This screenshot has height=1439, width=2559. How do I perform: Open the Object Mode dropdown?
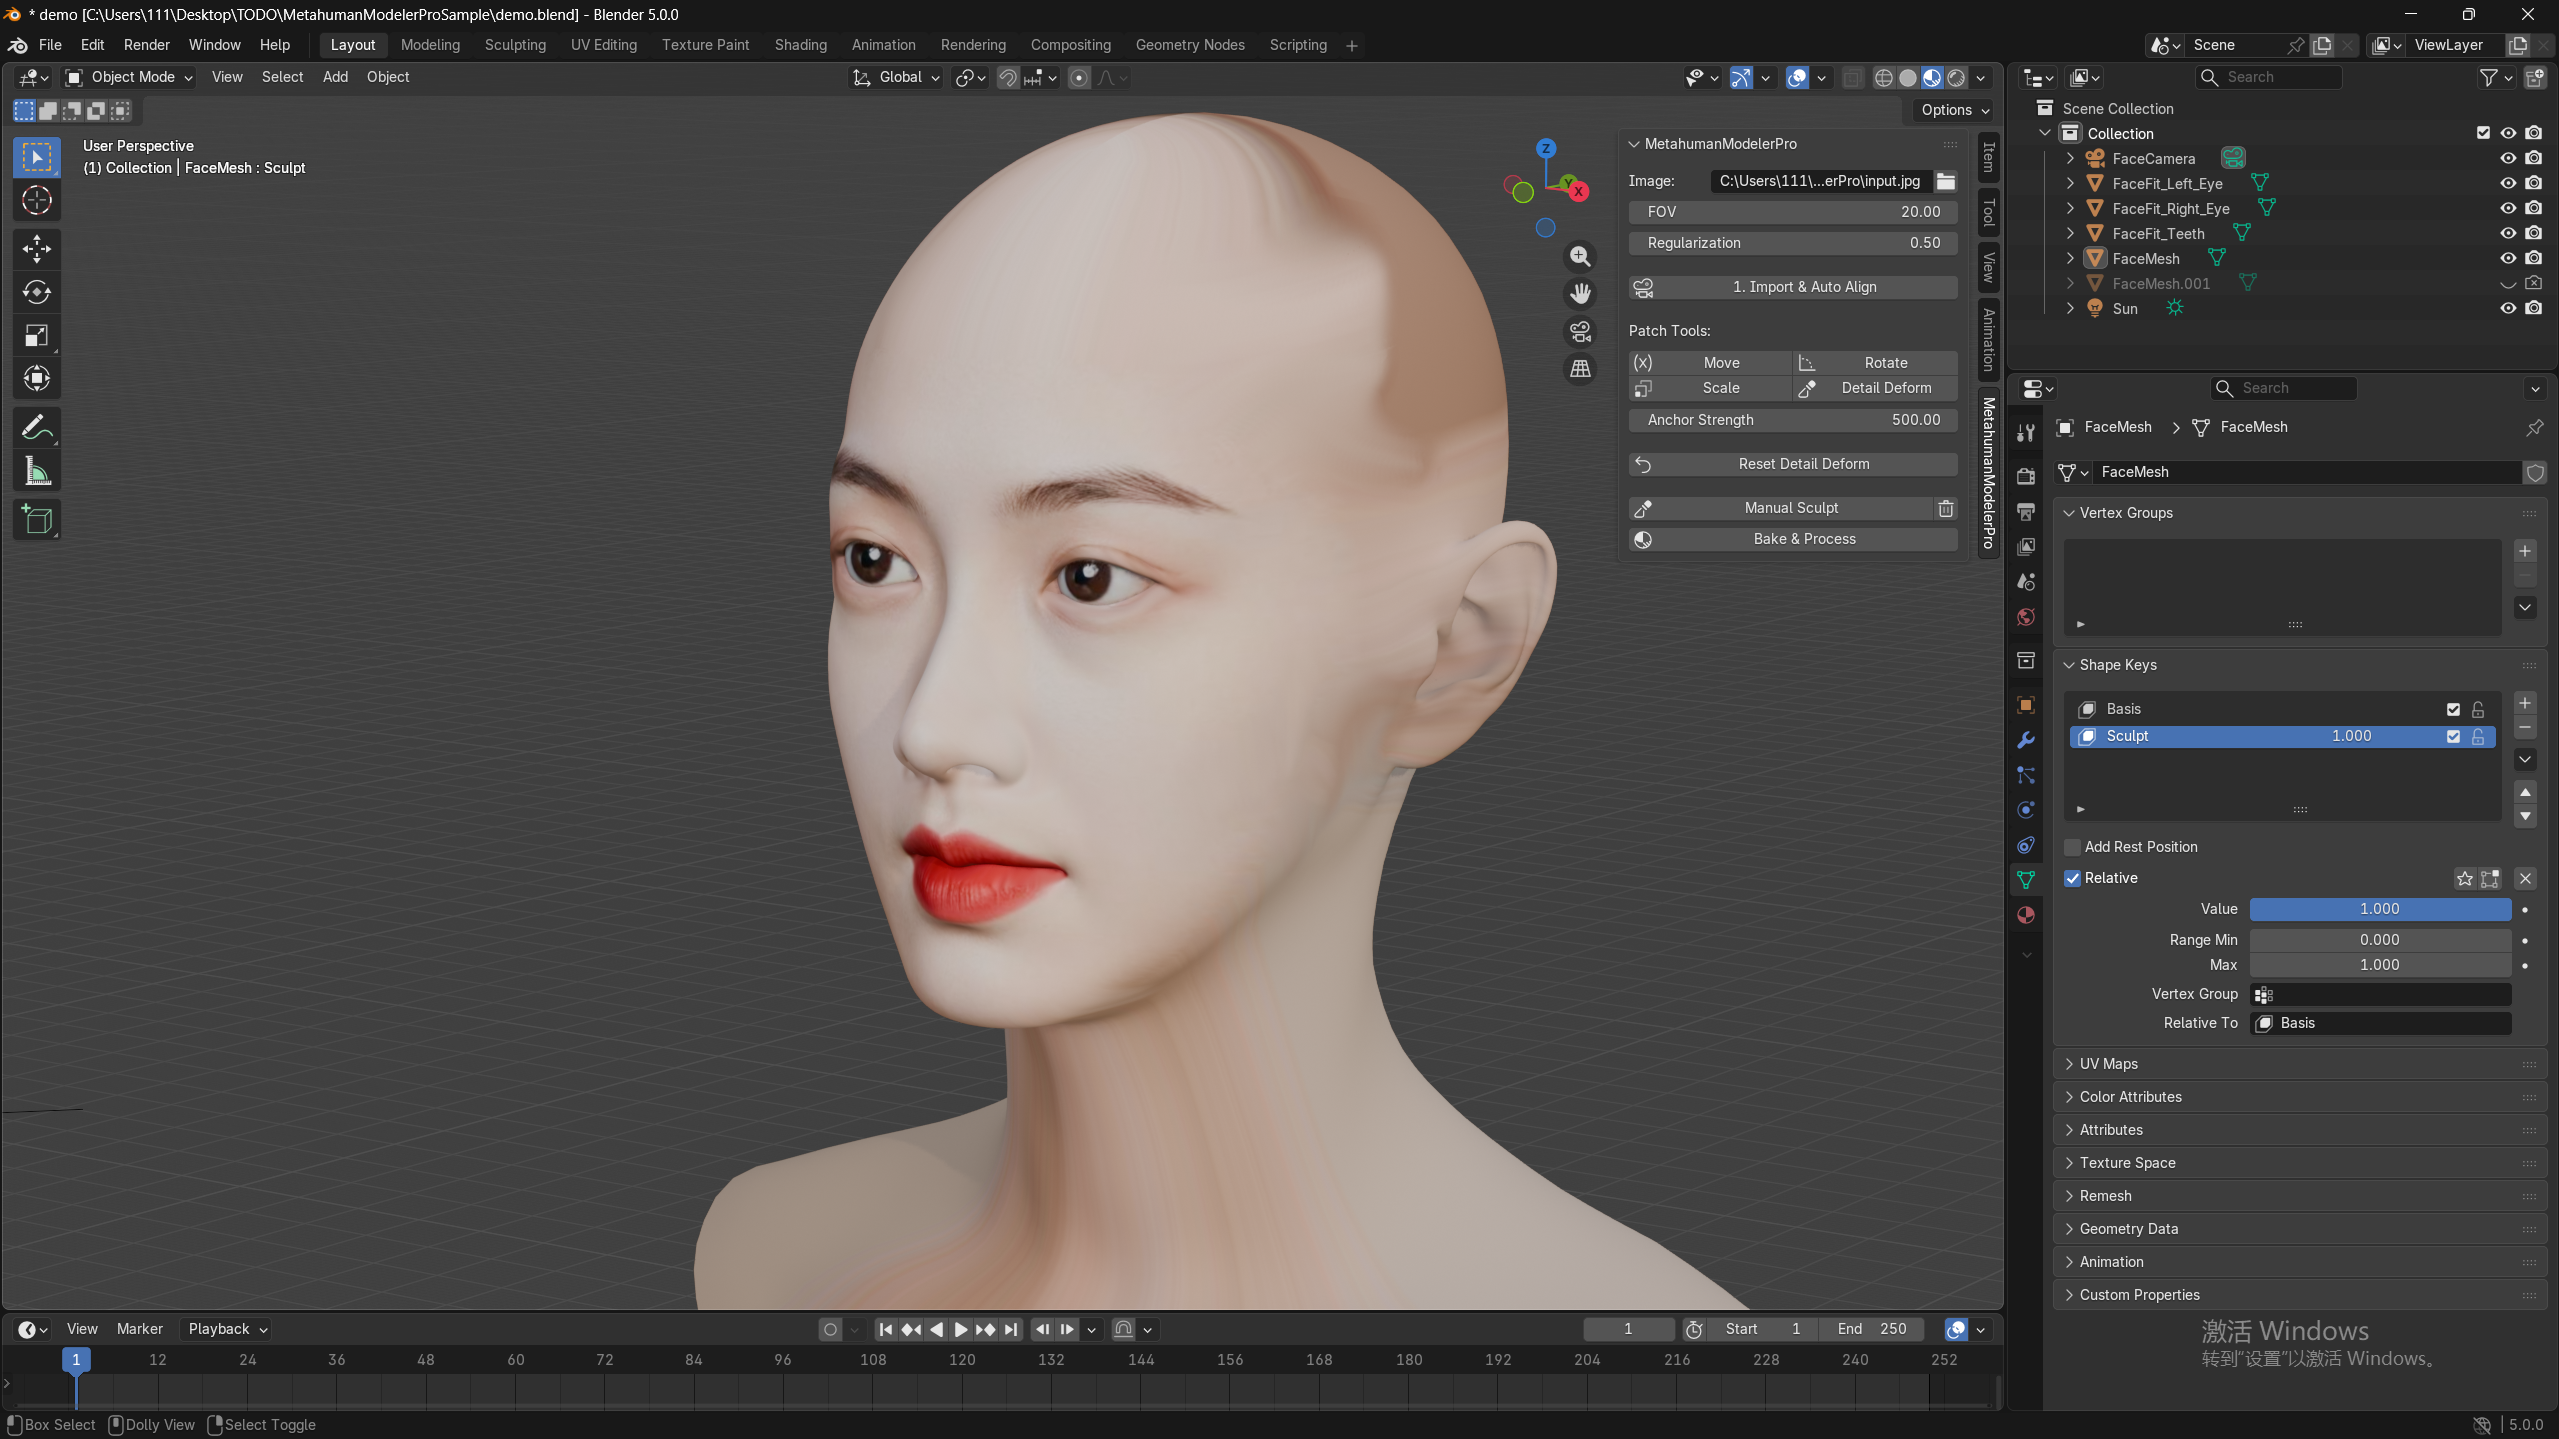coord(130,77)
